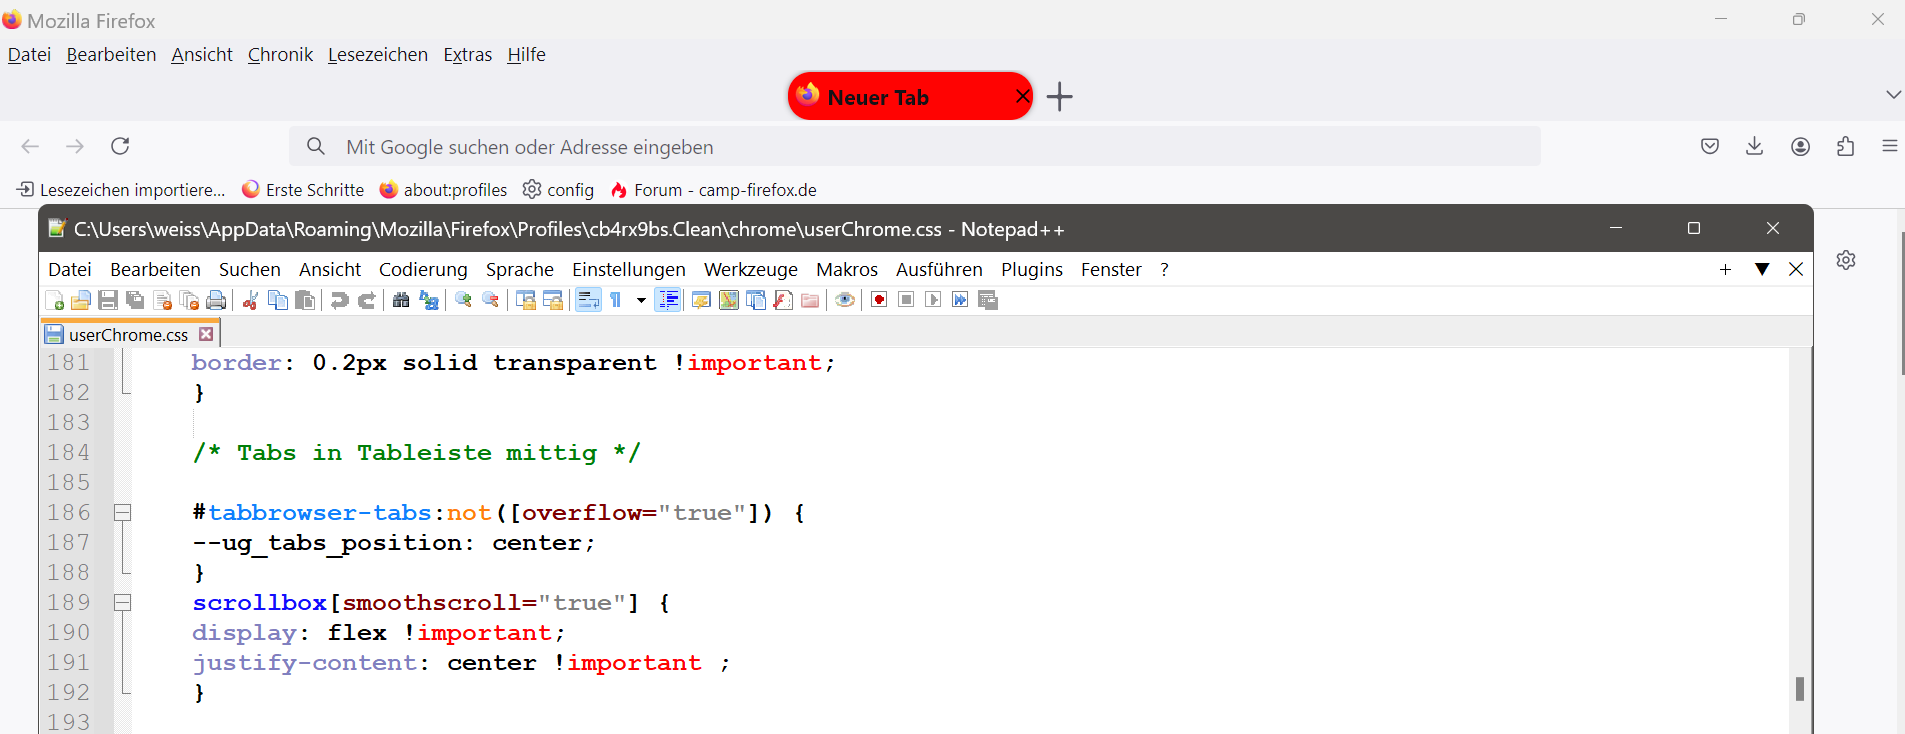Click the user defined language icon
The width and height of the screenshot is (1905, 734).
701,300
